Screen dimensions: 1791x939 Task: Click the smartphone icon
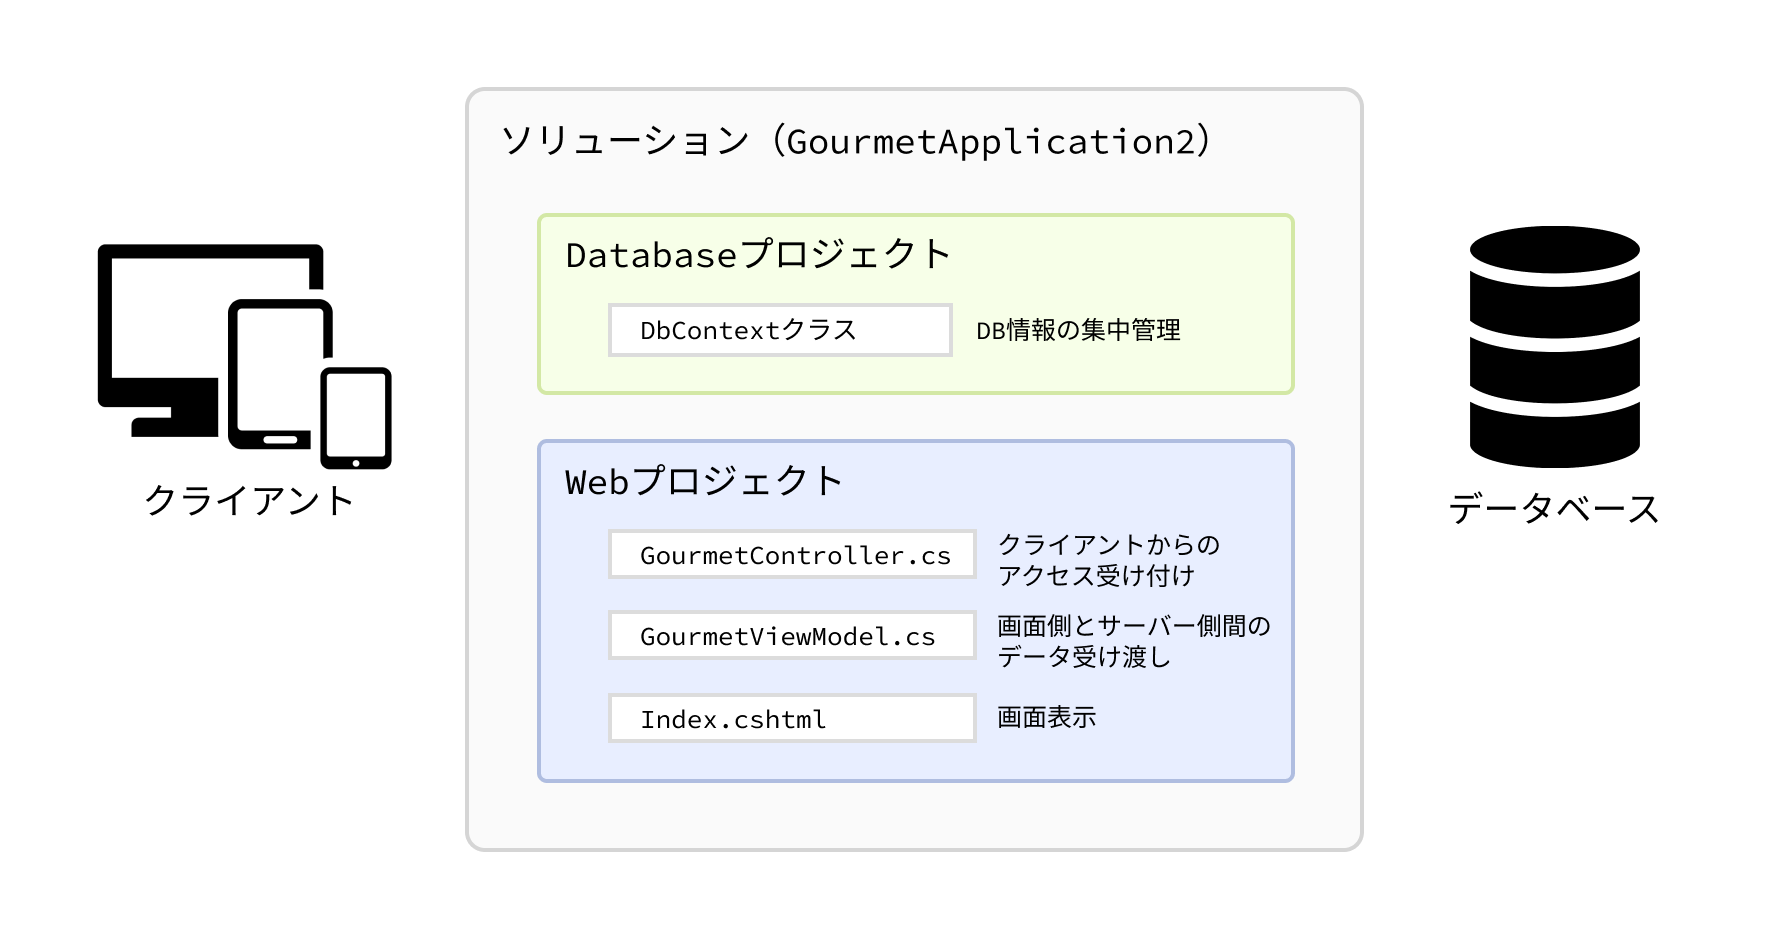pyautogui.click(x=356, y=418)
